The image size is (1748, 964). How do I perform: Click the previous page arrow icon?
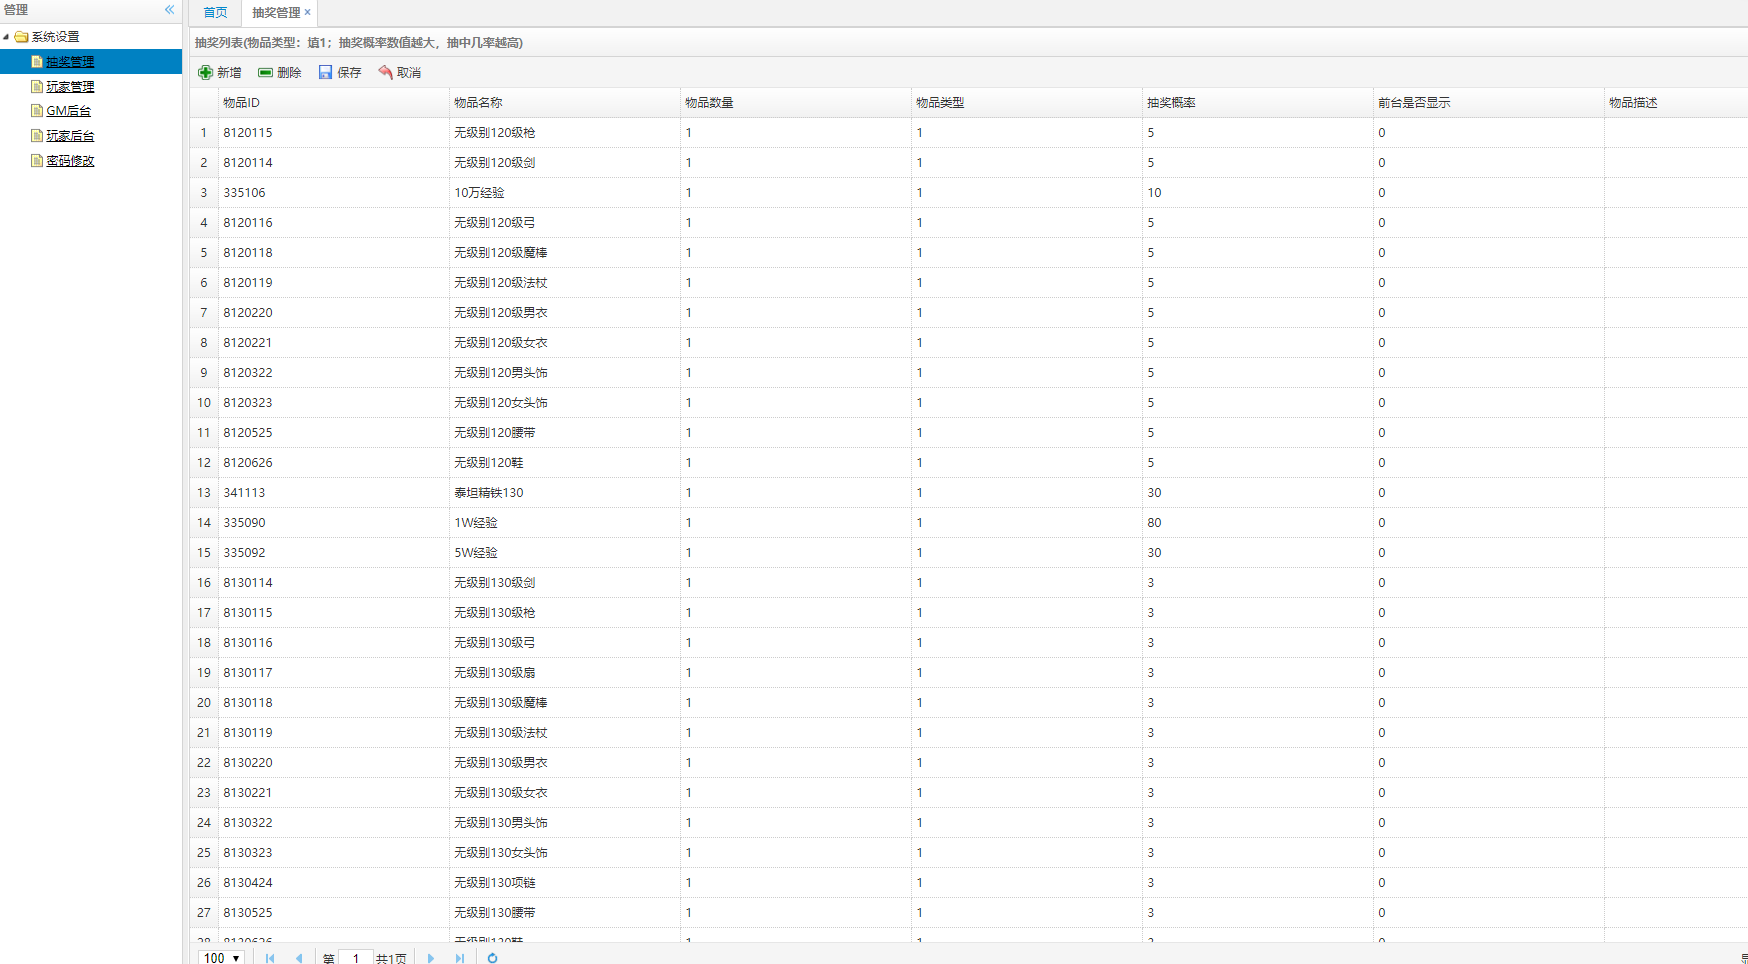tap(299, 958)
